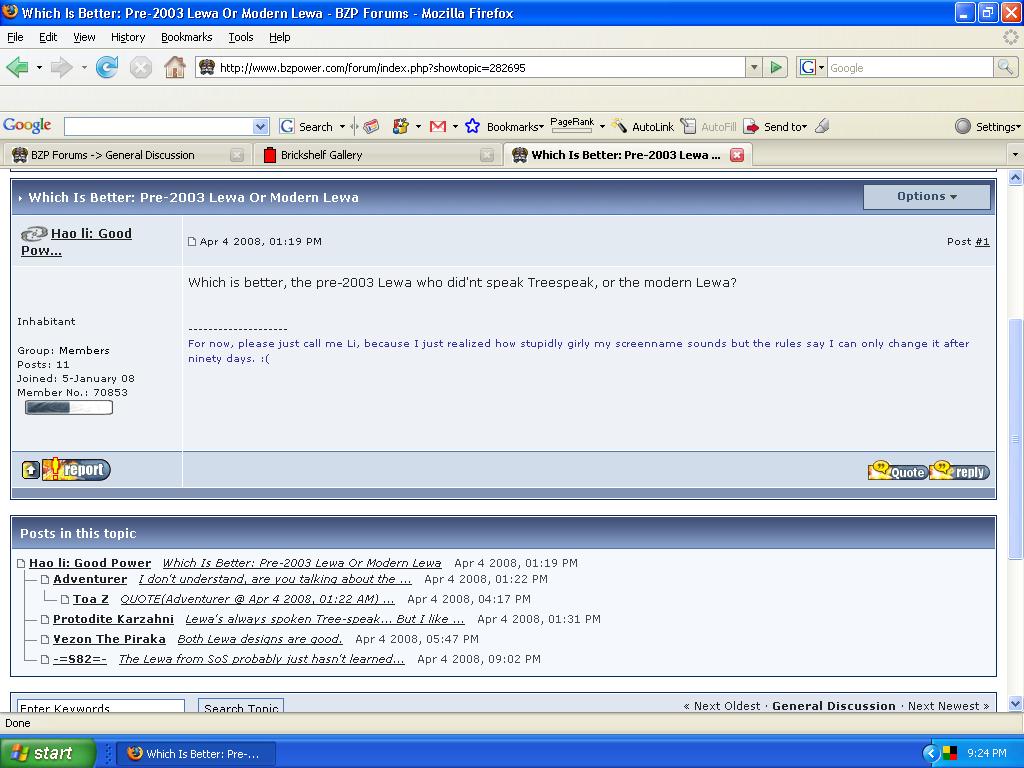This screenshot has height=768, width=1024.
Task: Open the Tools menu
Action: 240,37
